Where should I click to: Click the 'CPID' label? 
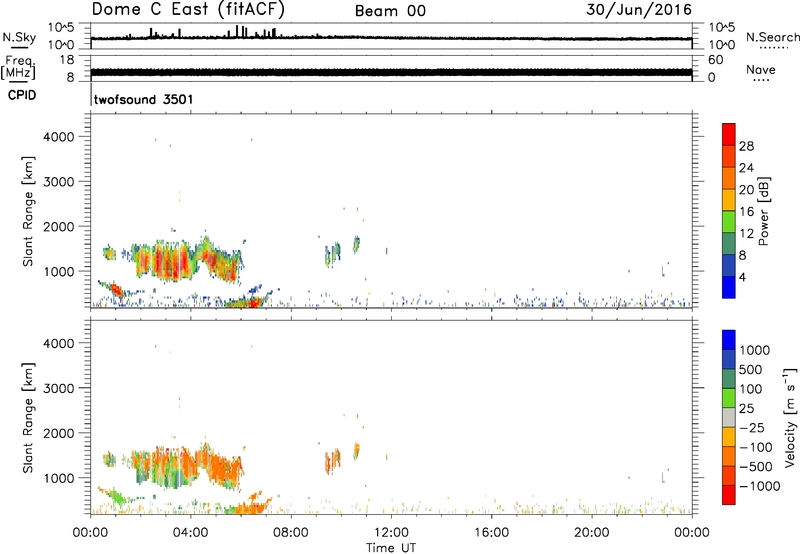point(22,95)
